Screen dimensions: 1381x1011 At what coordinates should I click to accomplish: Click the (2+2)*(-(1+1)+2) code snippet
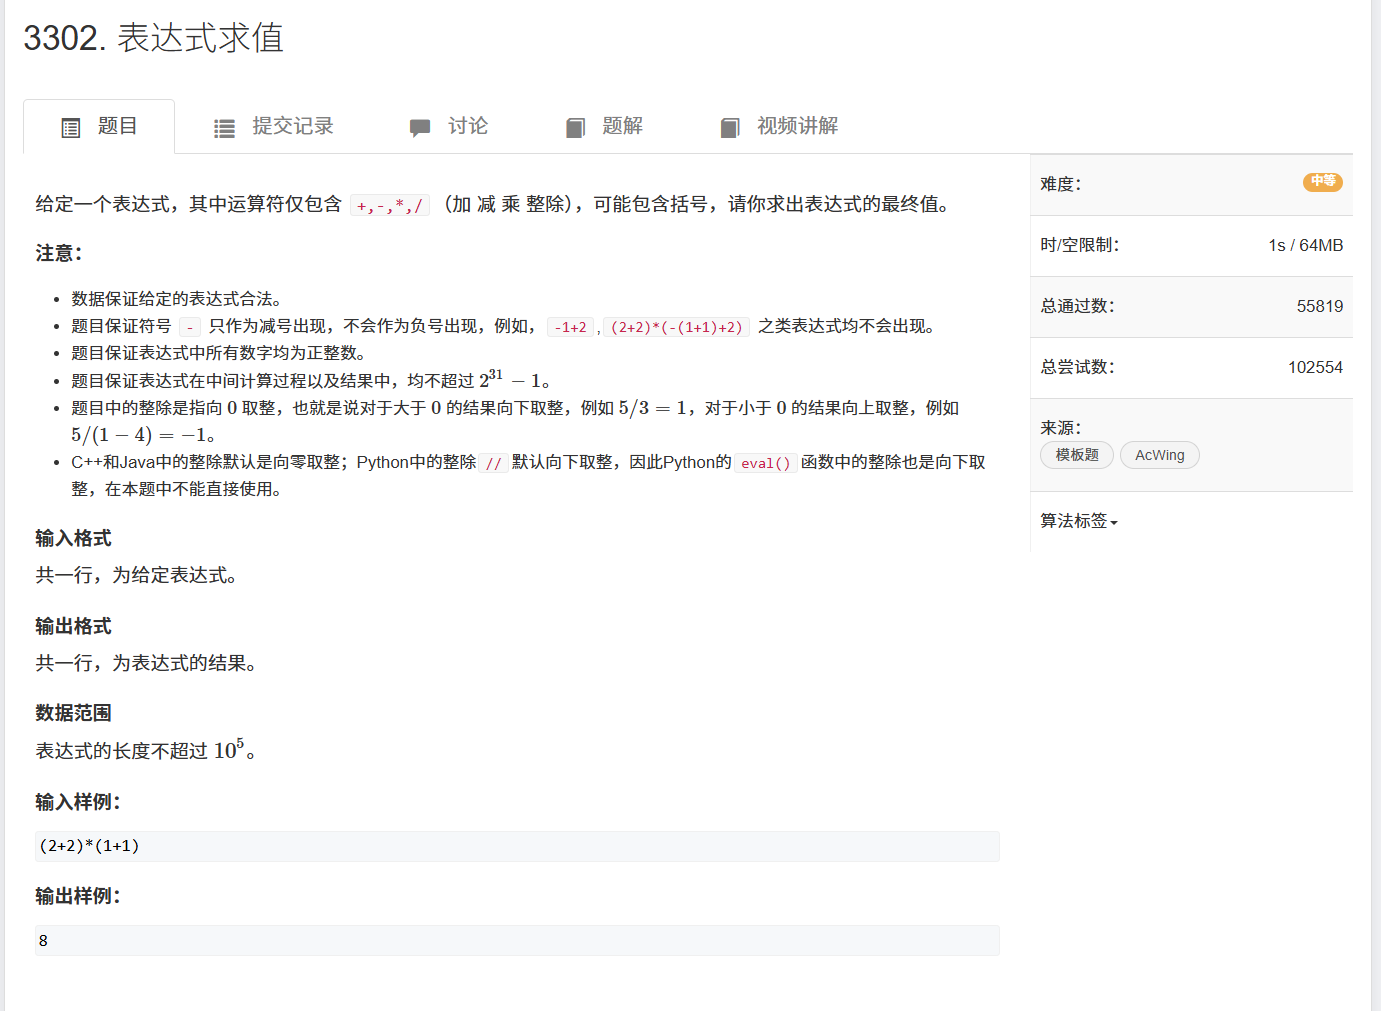point(677,327)
